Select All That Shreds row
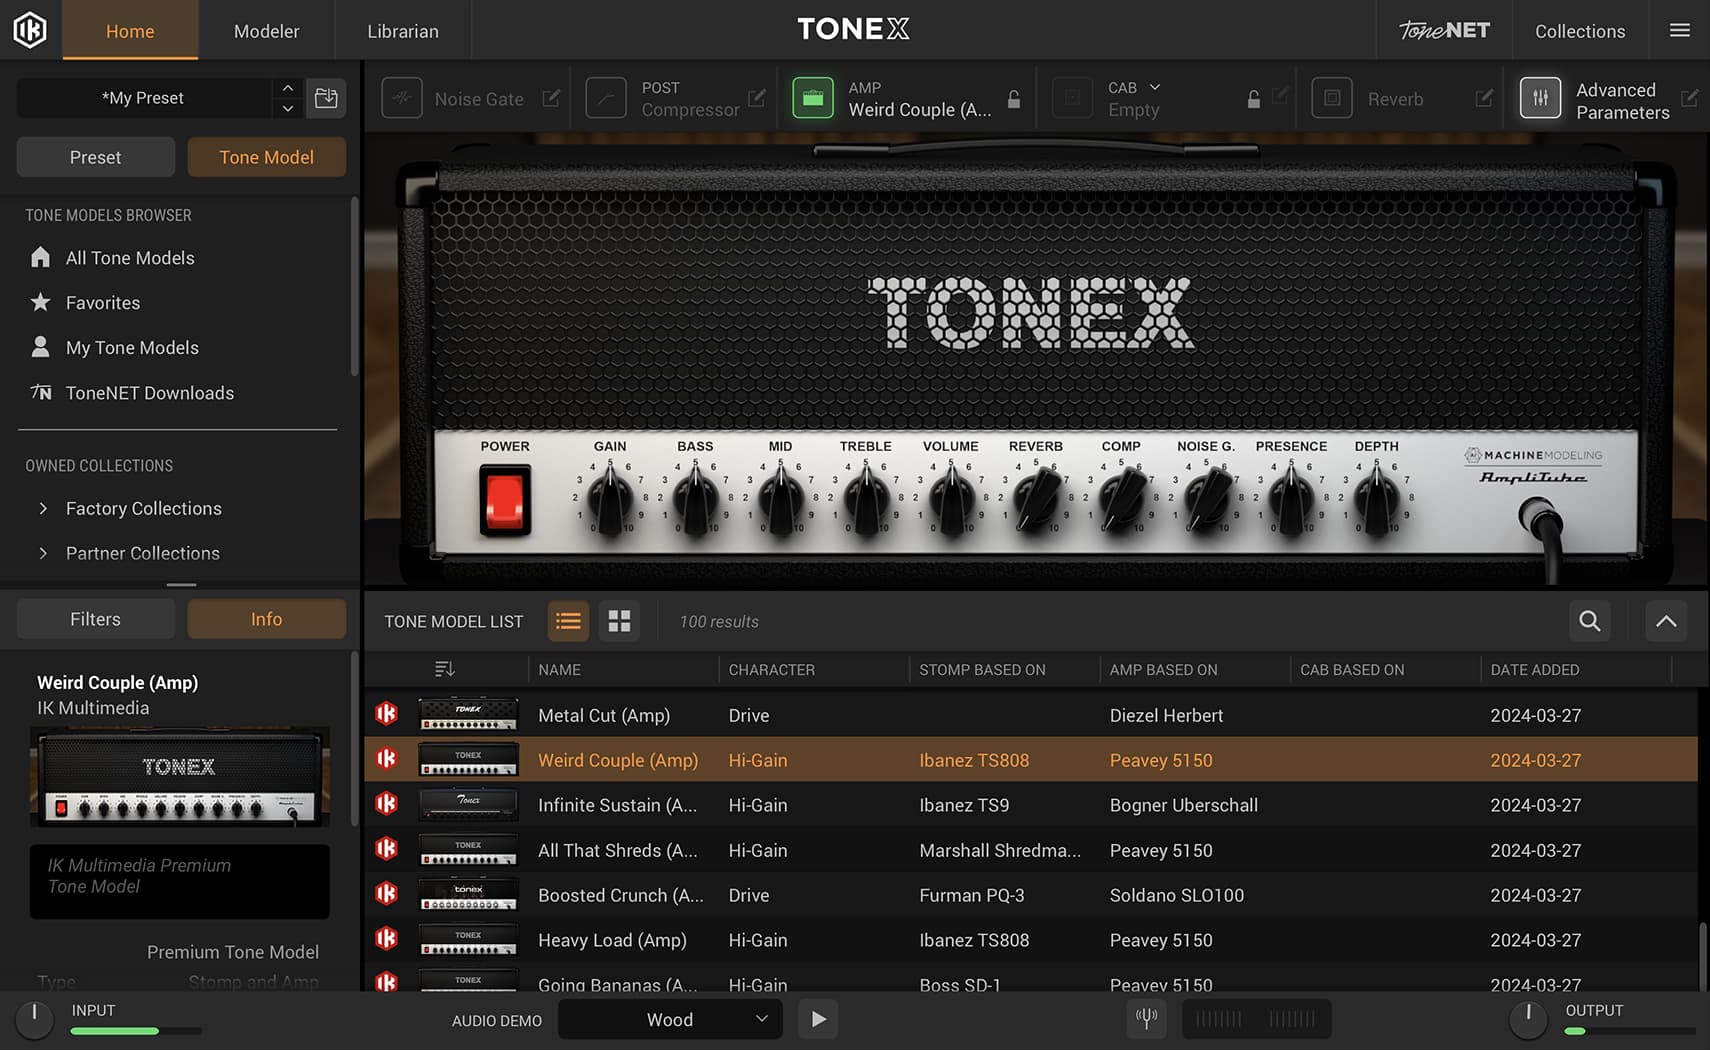Screen dimensions: 1710x1050 click(1031, 850)
